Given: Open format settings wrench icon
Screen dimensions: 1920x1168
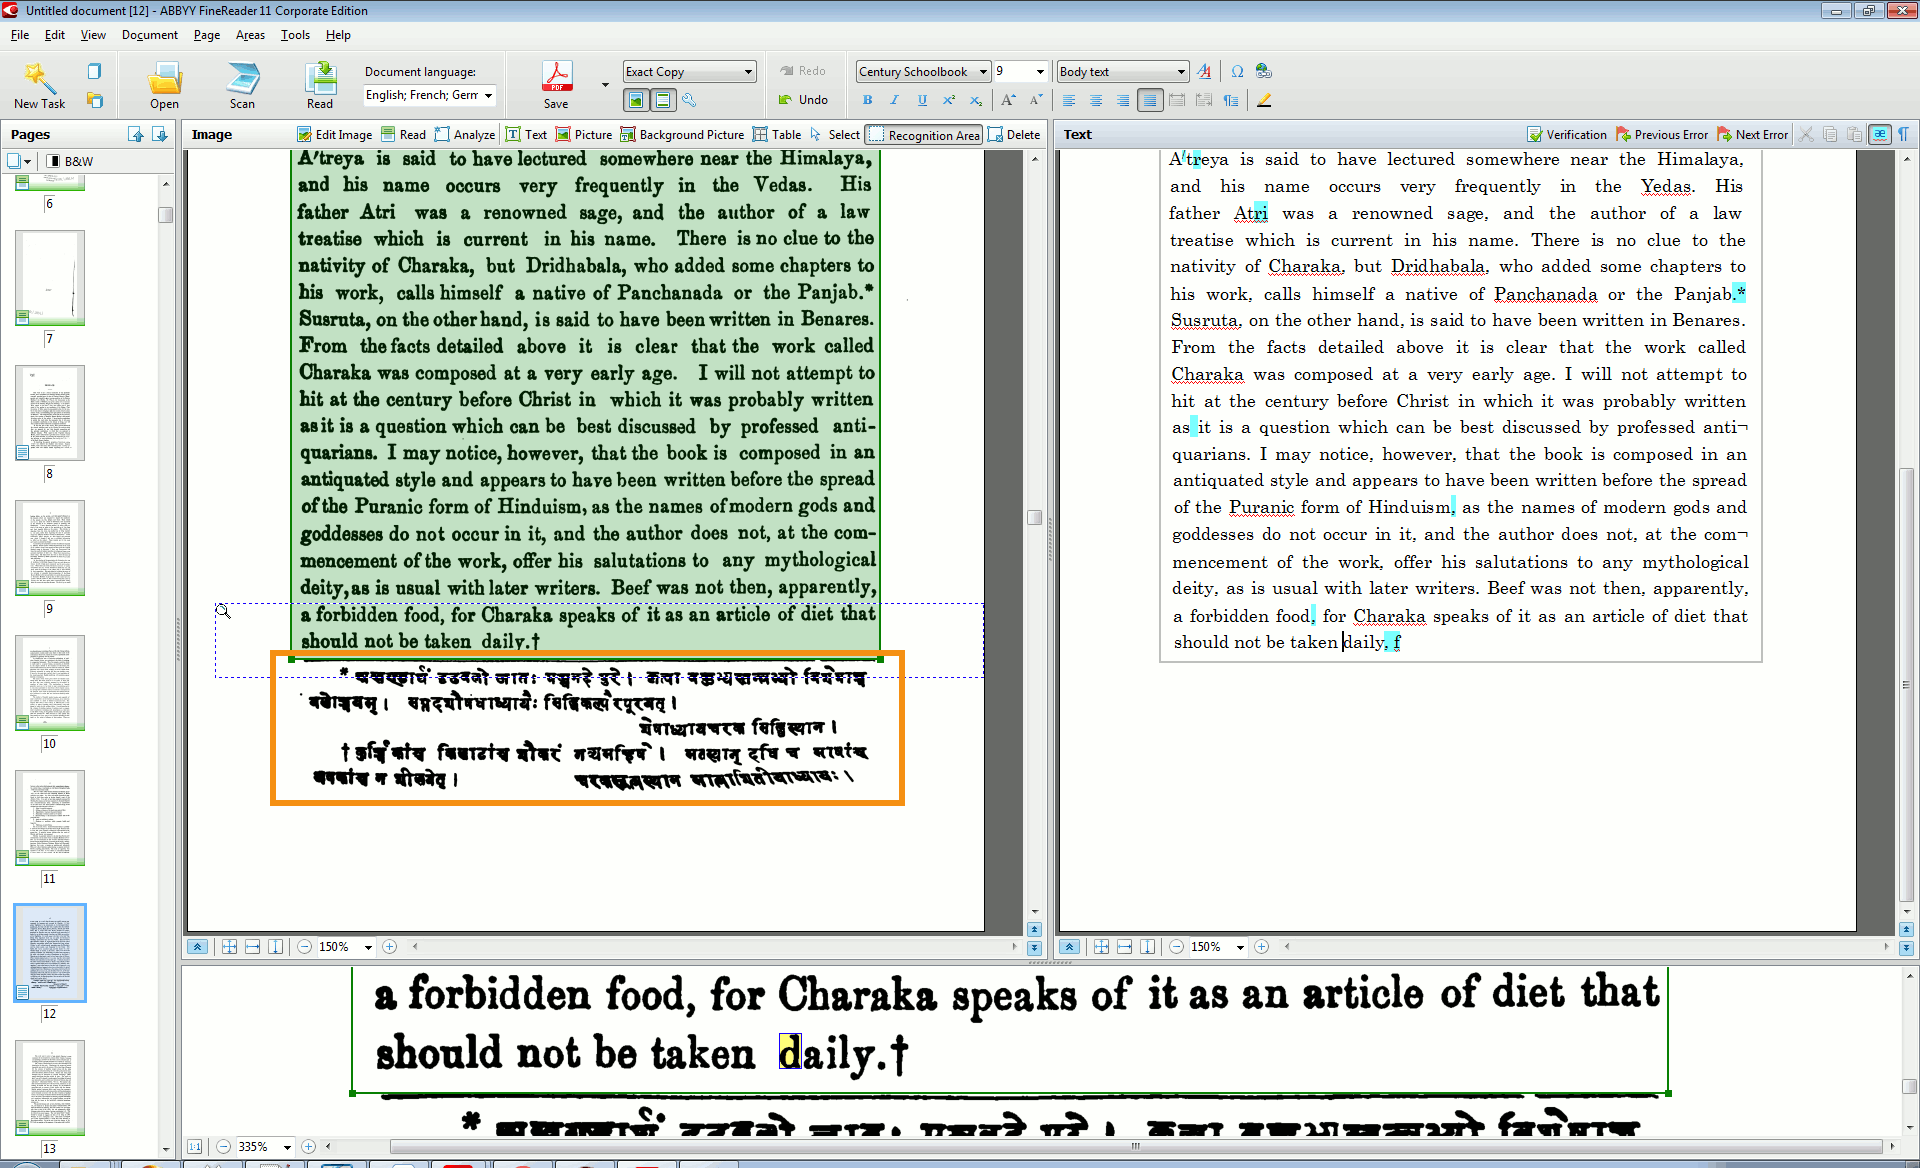Looking at the screenshot, I should coord(689,100).
